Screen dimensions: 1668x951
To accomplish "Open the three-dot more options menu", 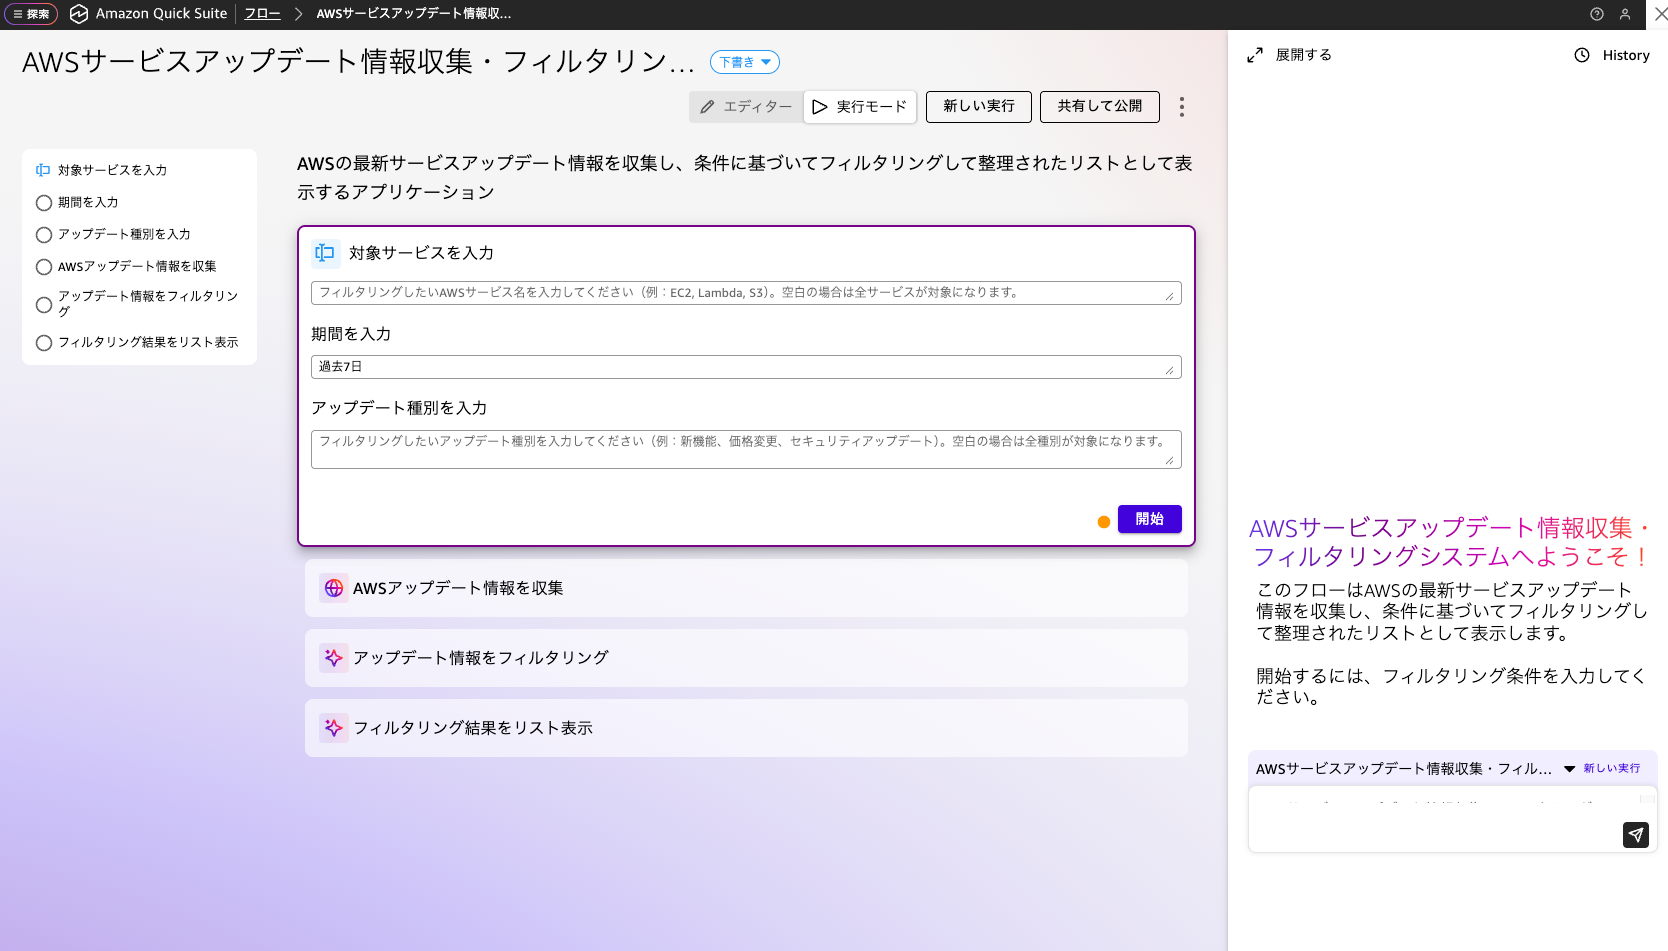I will point(1181,107).
